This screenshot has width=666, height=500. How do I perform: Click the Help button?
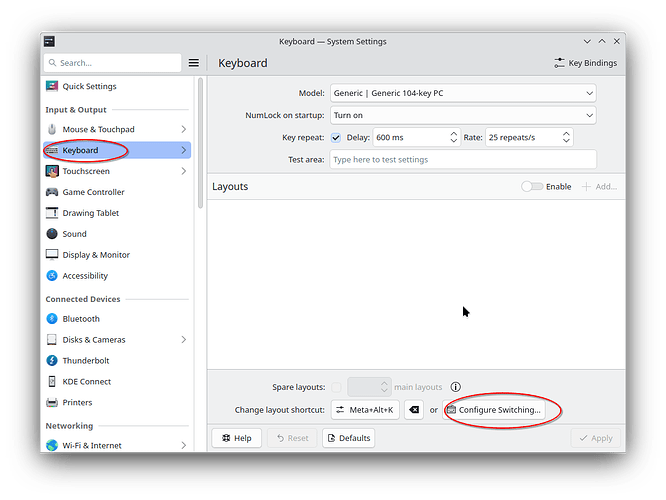tap(237, 438)
